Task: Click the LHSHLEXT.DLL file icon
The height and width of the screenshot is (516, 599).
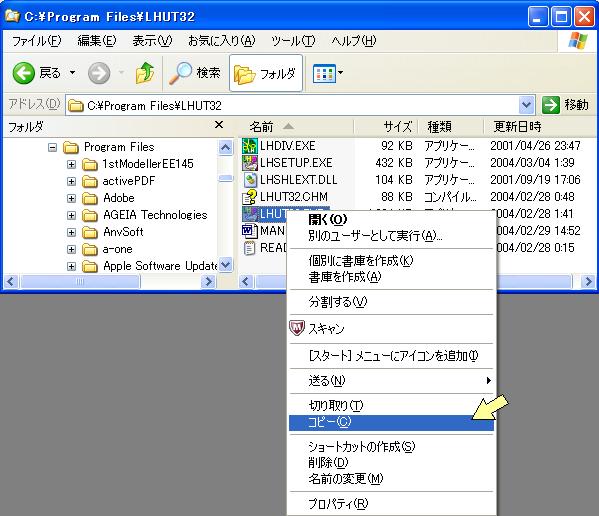Action: [250, 180]
